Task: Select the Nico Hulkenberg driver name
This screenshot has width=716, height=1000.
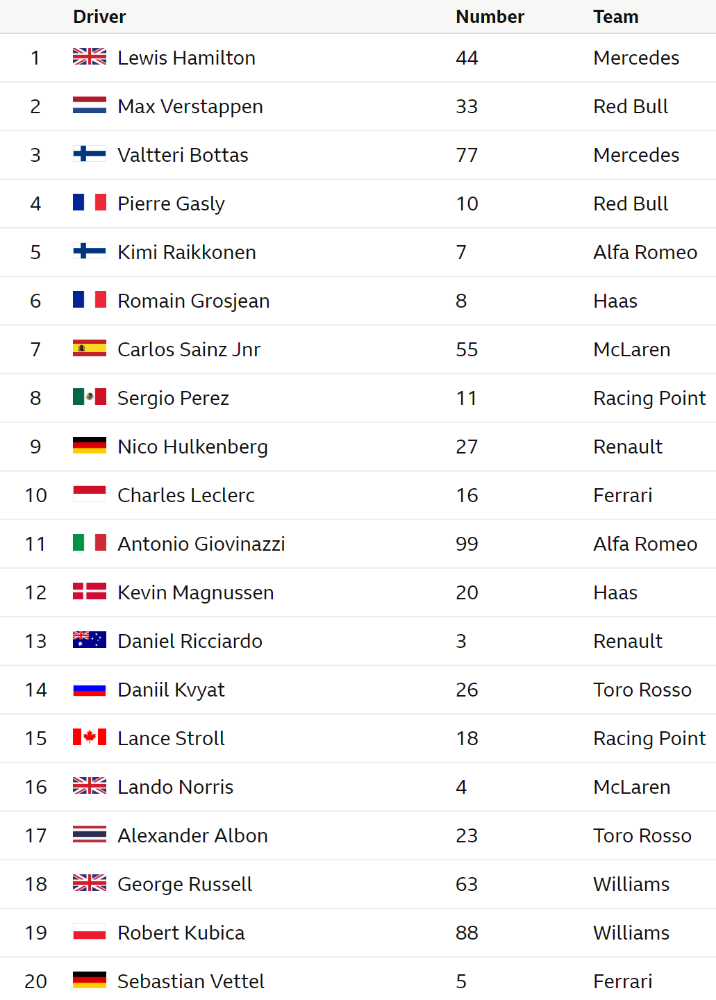Action: click(x=193, y=446)
